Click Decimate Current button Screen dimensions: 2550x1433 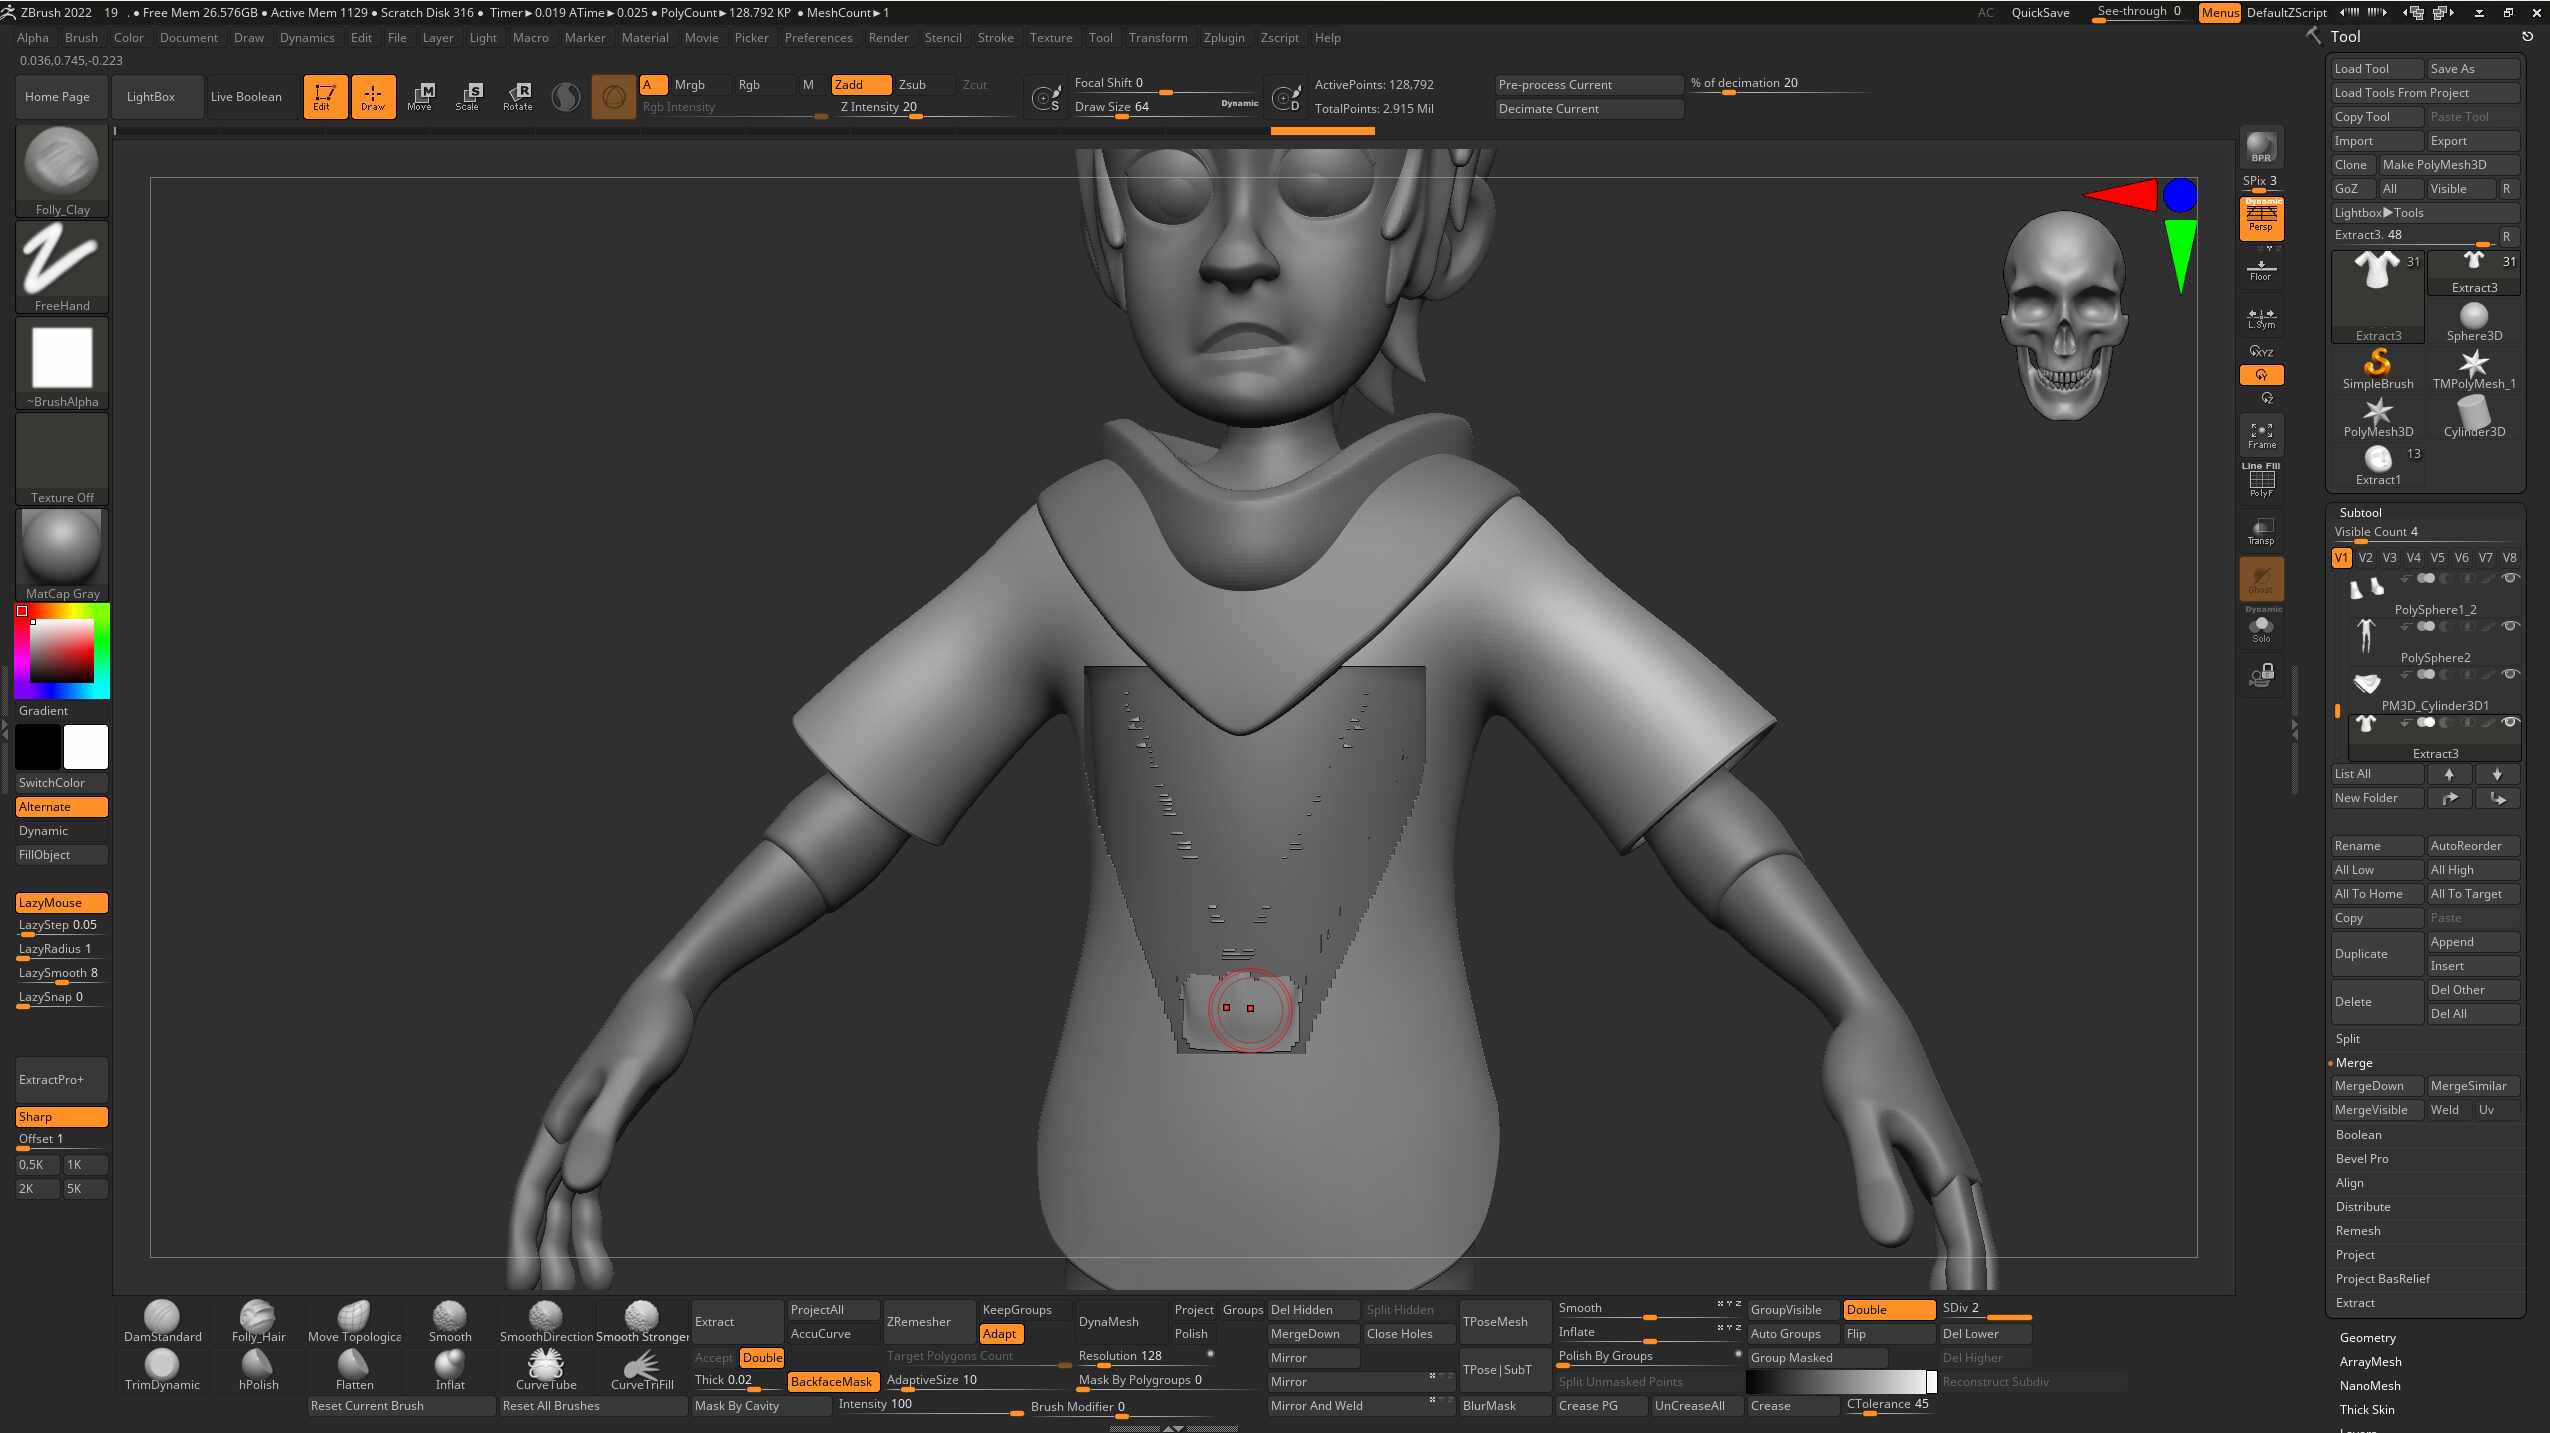tap(1587, 109)
